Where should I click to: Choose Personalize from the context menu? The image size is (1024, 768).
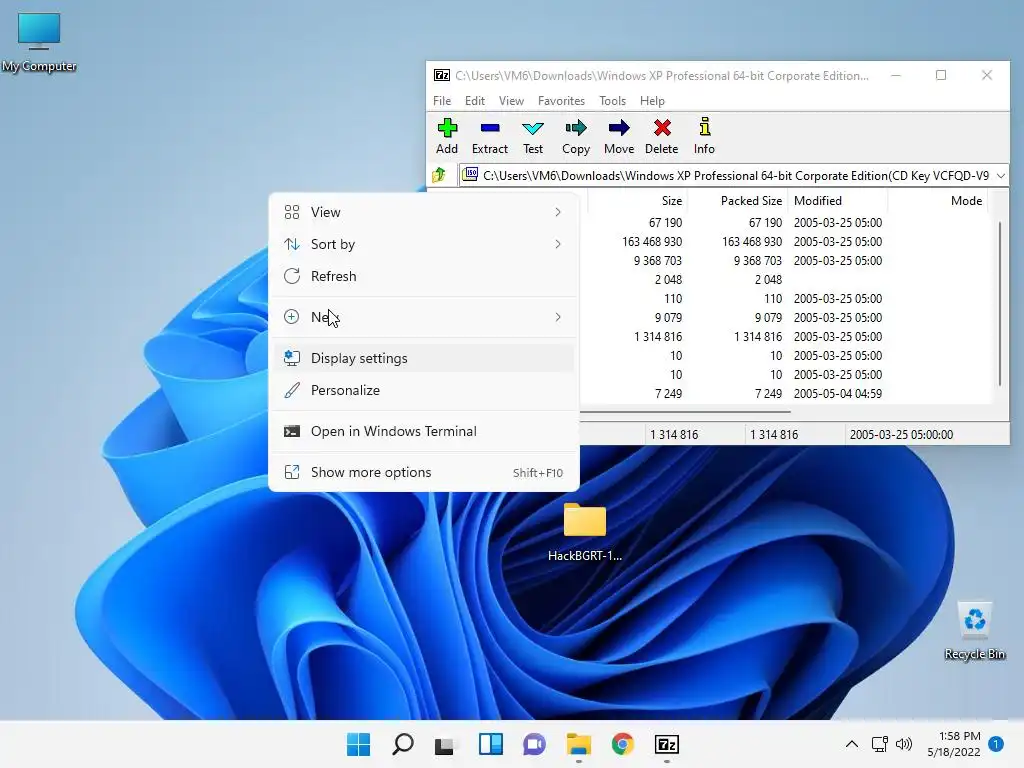(424, 390)
